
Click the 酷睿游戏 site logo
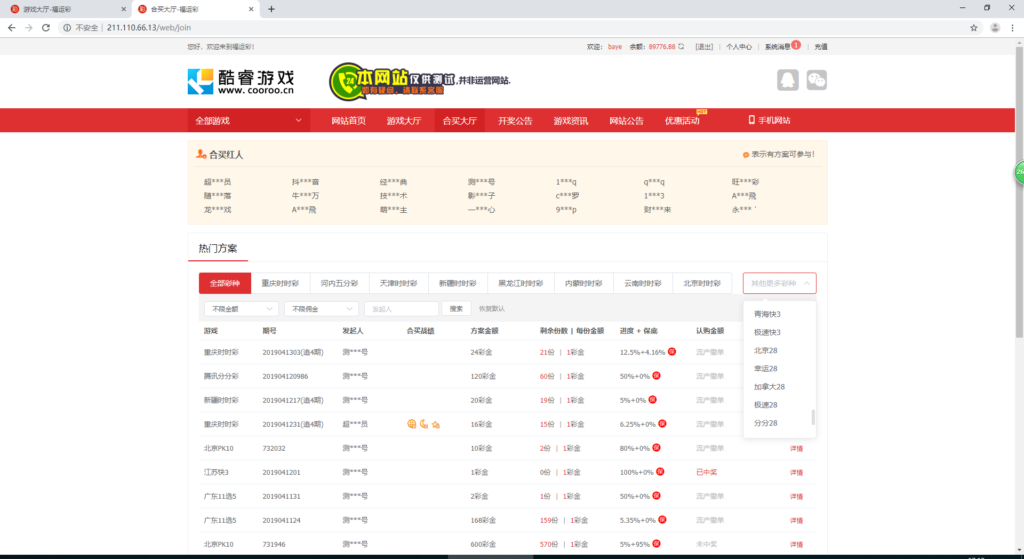[241, 81]
